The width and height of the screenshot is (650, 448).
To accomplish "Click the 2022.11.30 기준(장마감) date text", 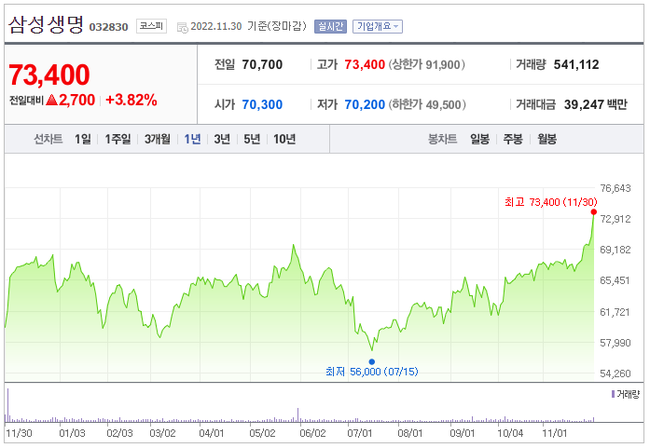I will tap(248, 27).
